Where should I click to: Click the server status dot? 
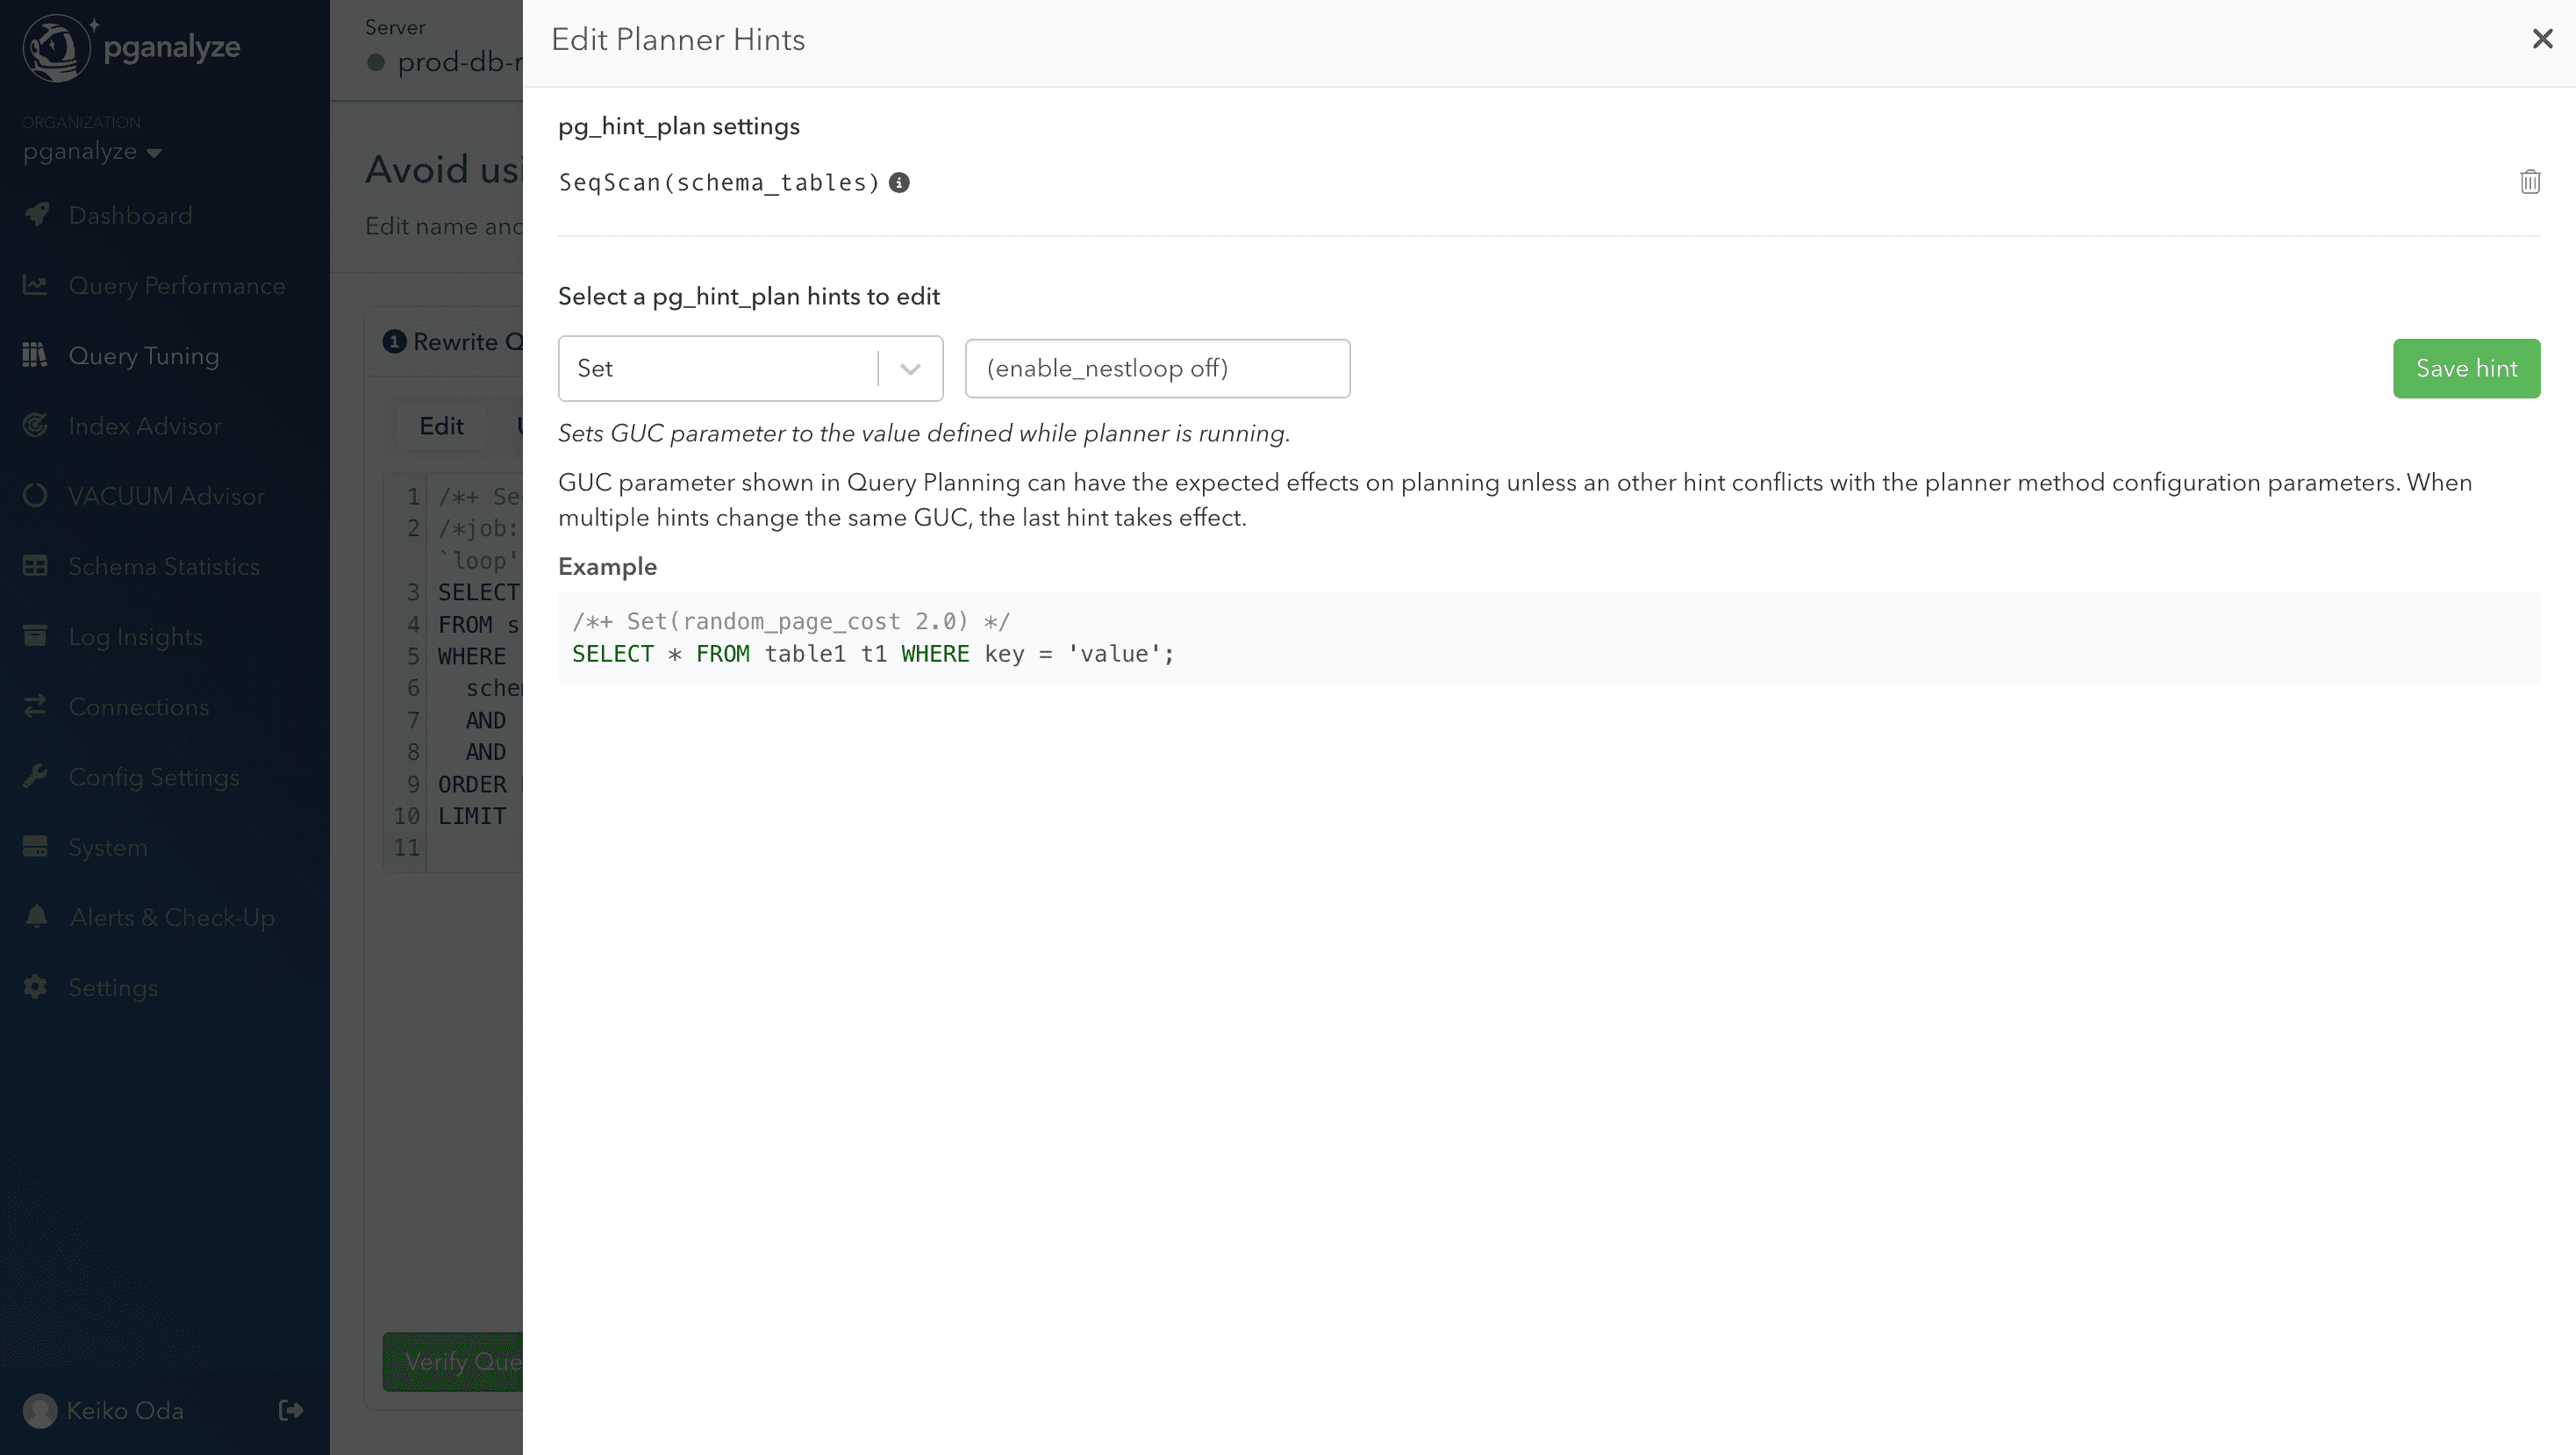tap(376, 62)
